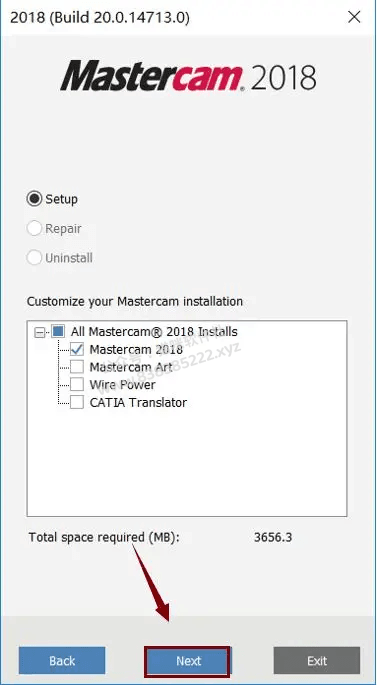
Task: Collapse the All Mastercam 2018 Installs tree
Action: 39,333
